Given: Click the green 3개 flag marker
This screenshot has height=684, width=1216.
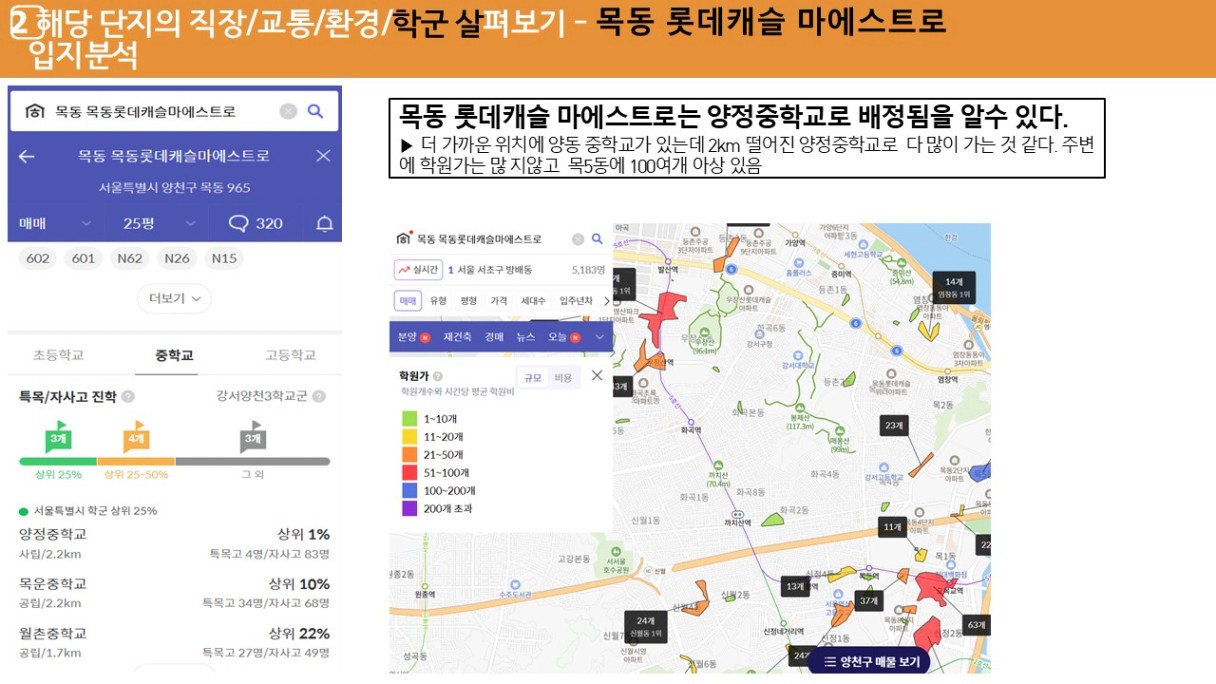Looking at the screenshot, I should pos(58,437).
